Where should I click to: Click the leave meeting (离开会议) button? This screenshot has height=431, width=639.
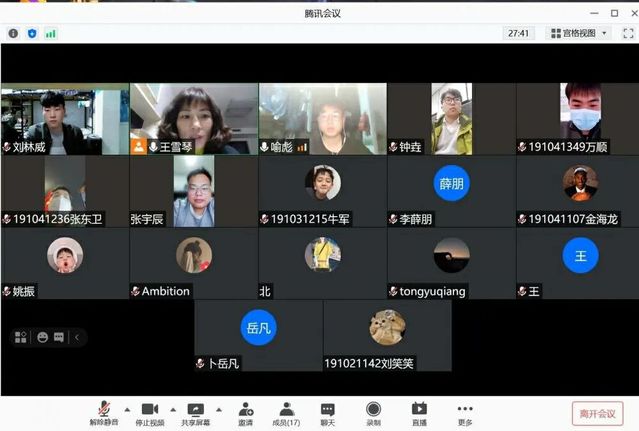pyautogui.click(x=597, y=413)
